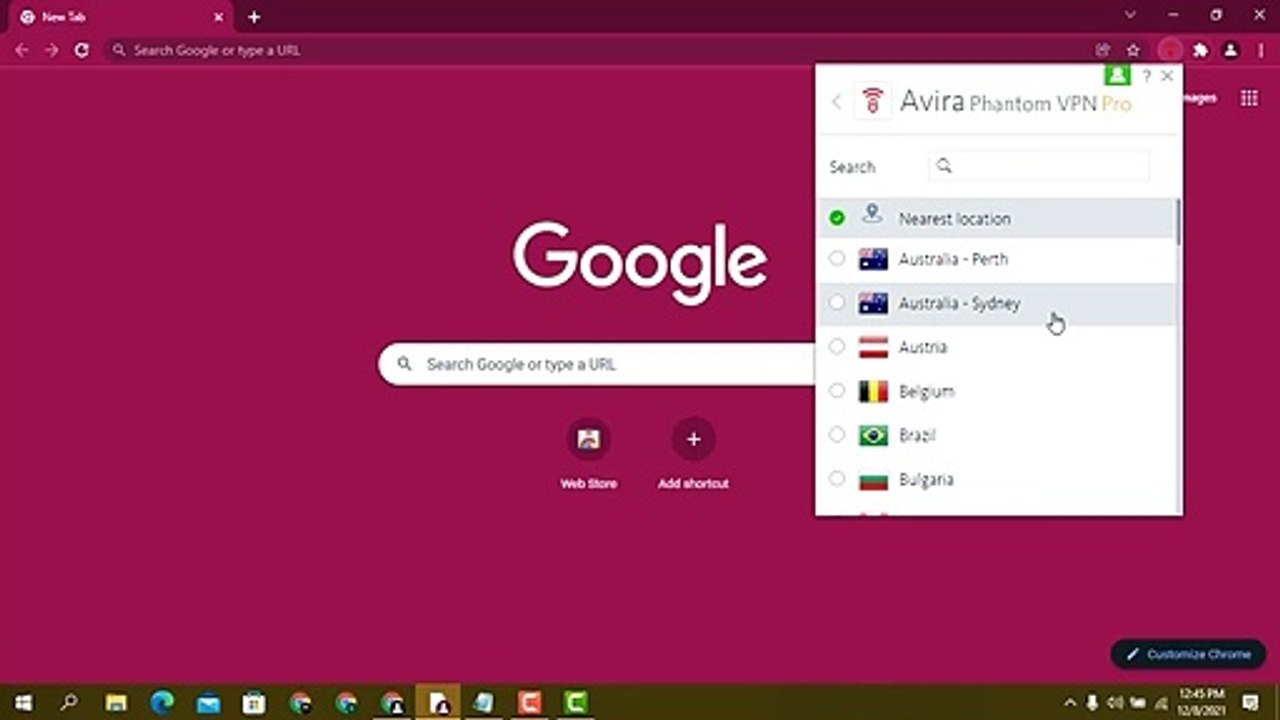This screenshot has width=1280, height=720.
Task: Open the Windows notification center icon
Action: (1250, 702)
